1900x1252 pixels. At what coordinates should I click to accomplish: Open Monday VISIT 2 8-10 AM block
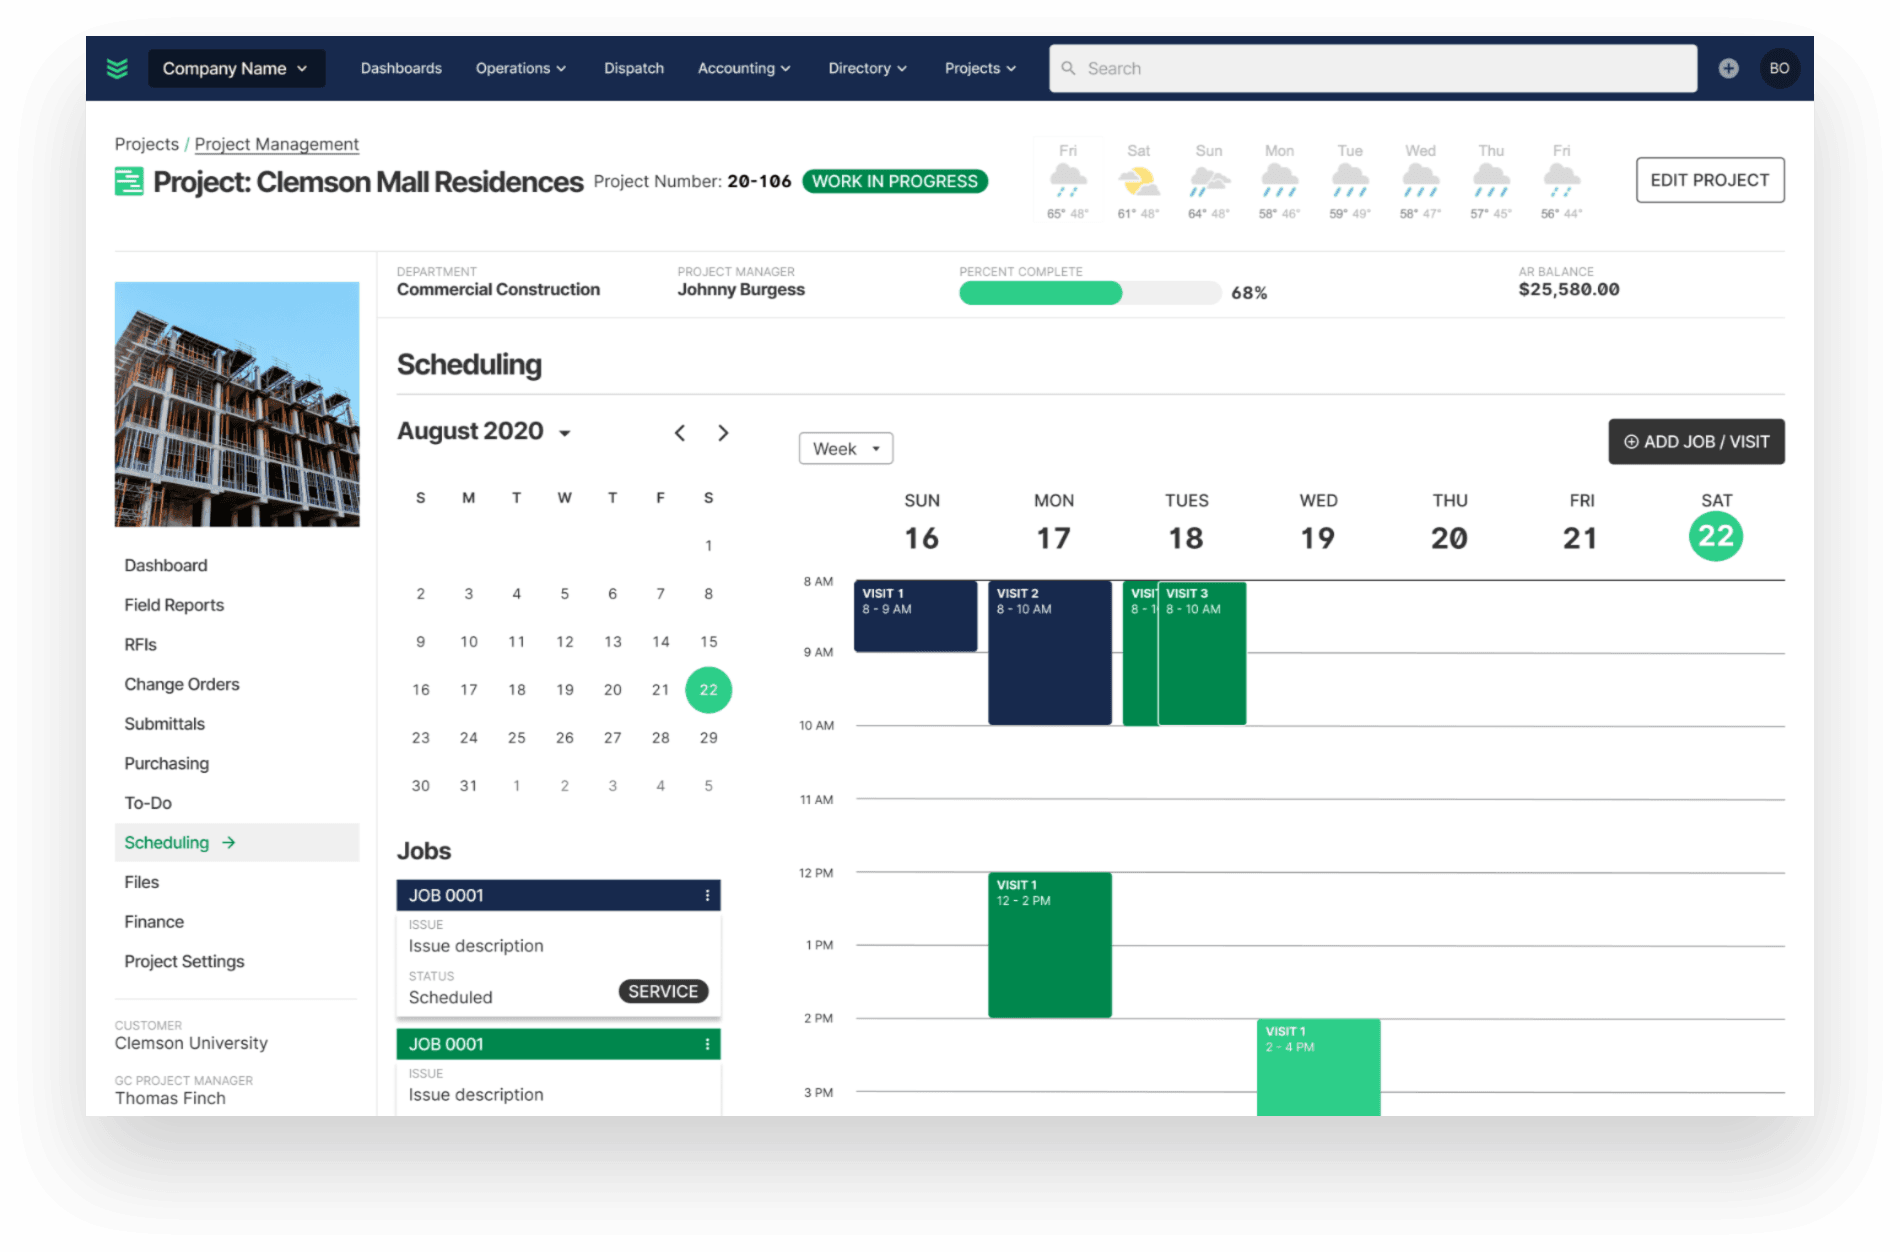[x=1050, y=653]
